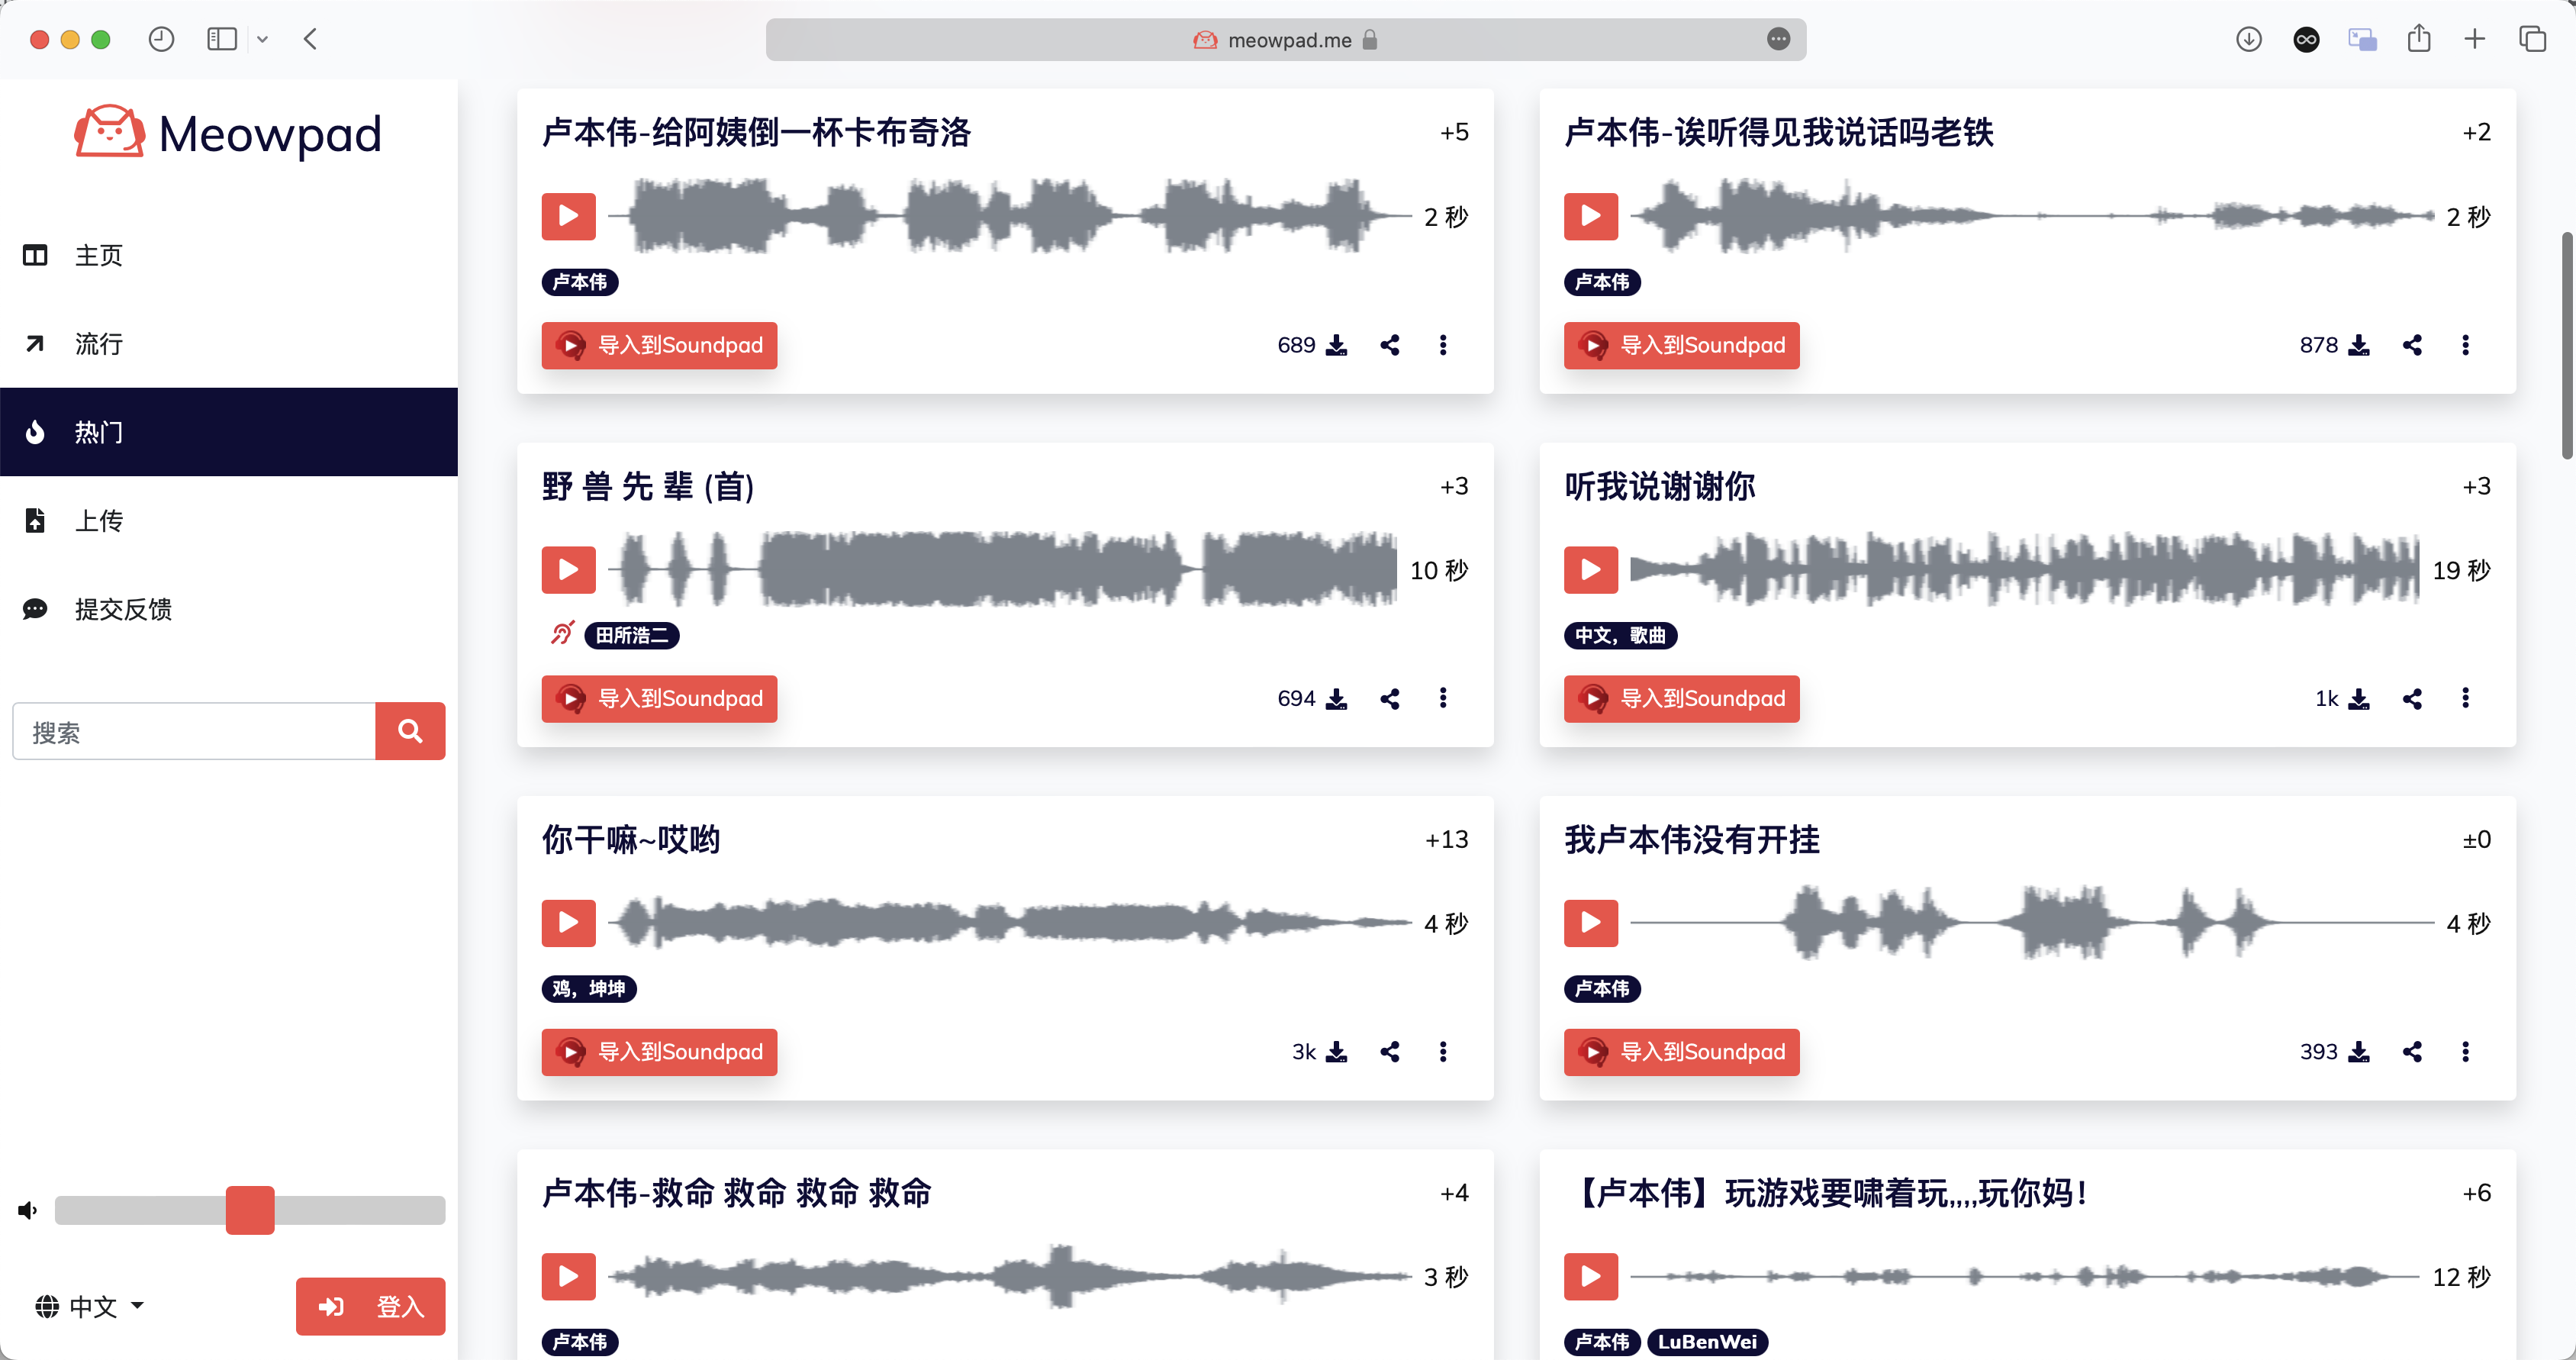Download 听我说谢谢你 with 1k downloads
2576x1360 pixels.
click(x=2358, y=699)
